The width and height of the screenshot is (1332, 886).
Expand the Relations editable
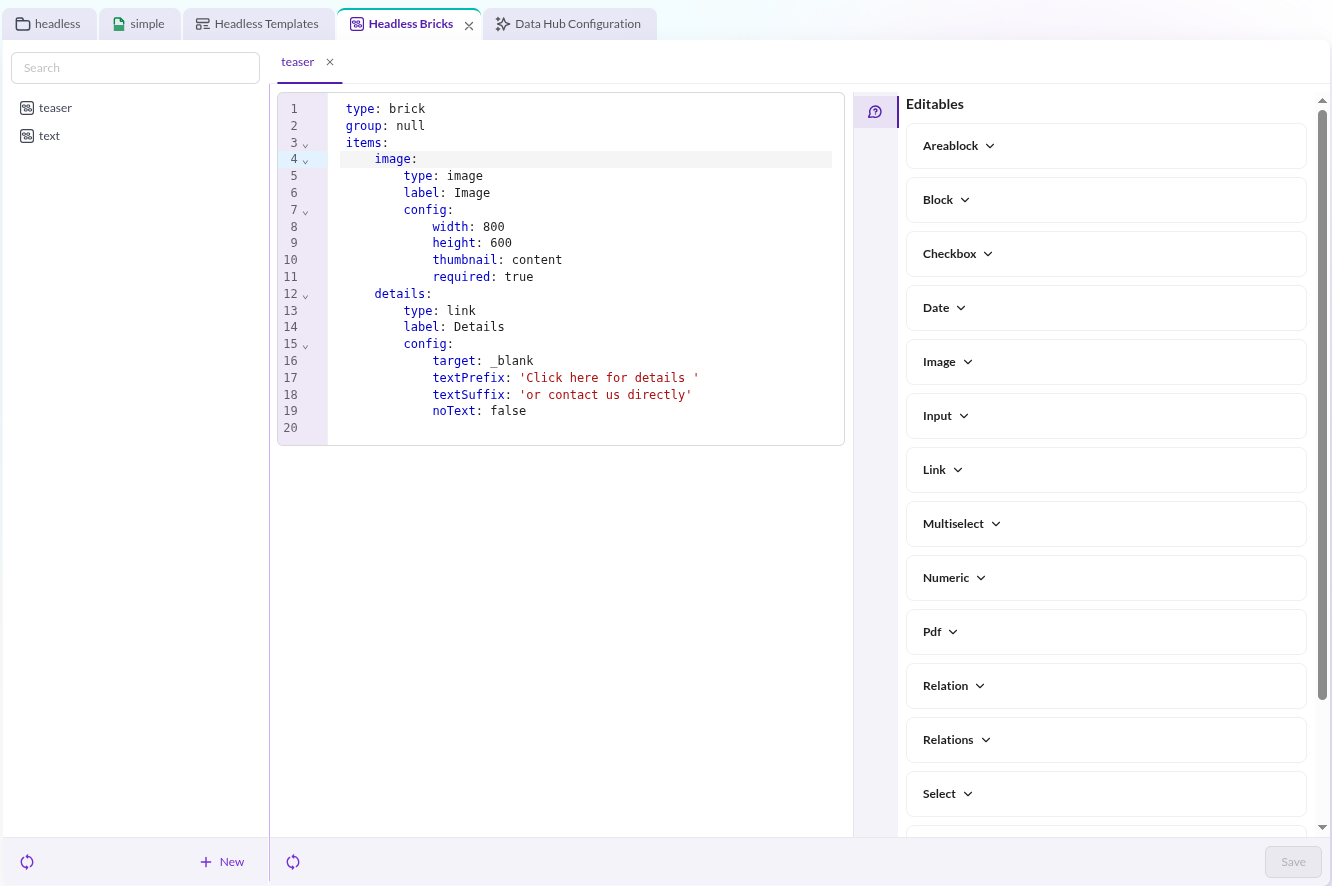click(x=1106, y=740)
